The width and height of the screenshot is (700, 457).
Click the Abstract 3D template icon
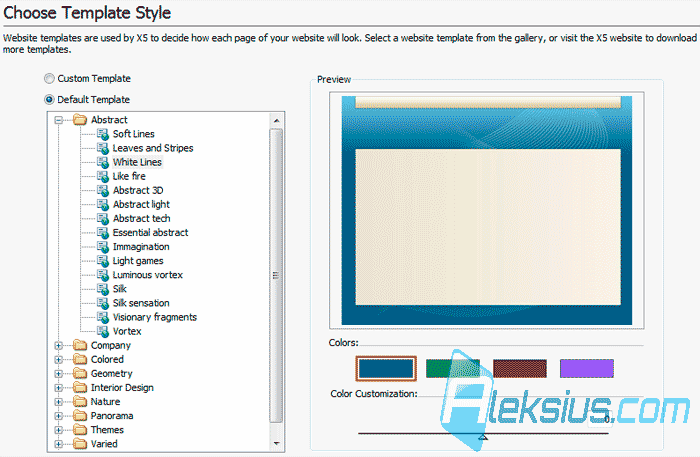point(103,191)
